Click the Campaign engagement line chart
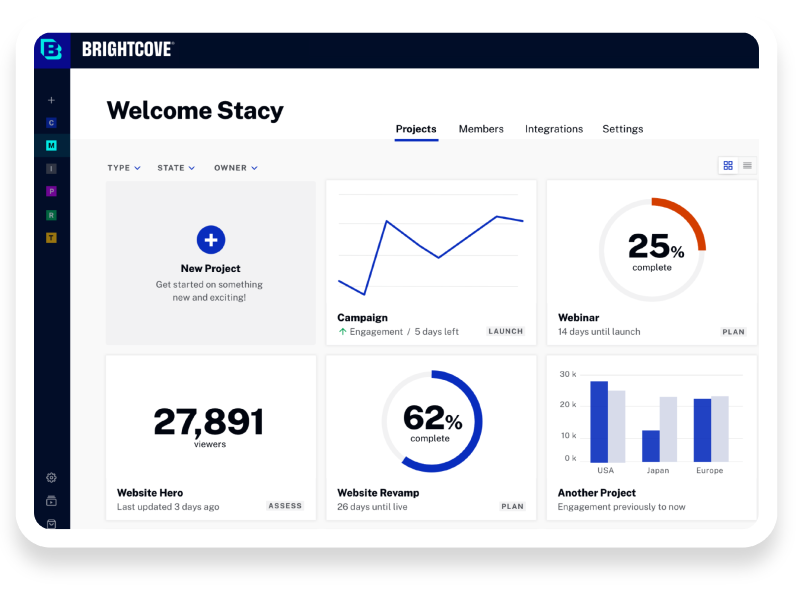Image resolution: width=800 pixels, height=596 pixels. pyautogui.click(x=431, y=246)
